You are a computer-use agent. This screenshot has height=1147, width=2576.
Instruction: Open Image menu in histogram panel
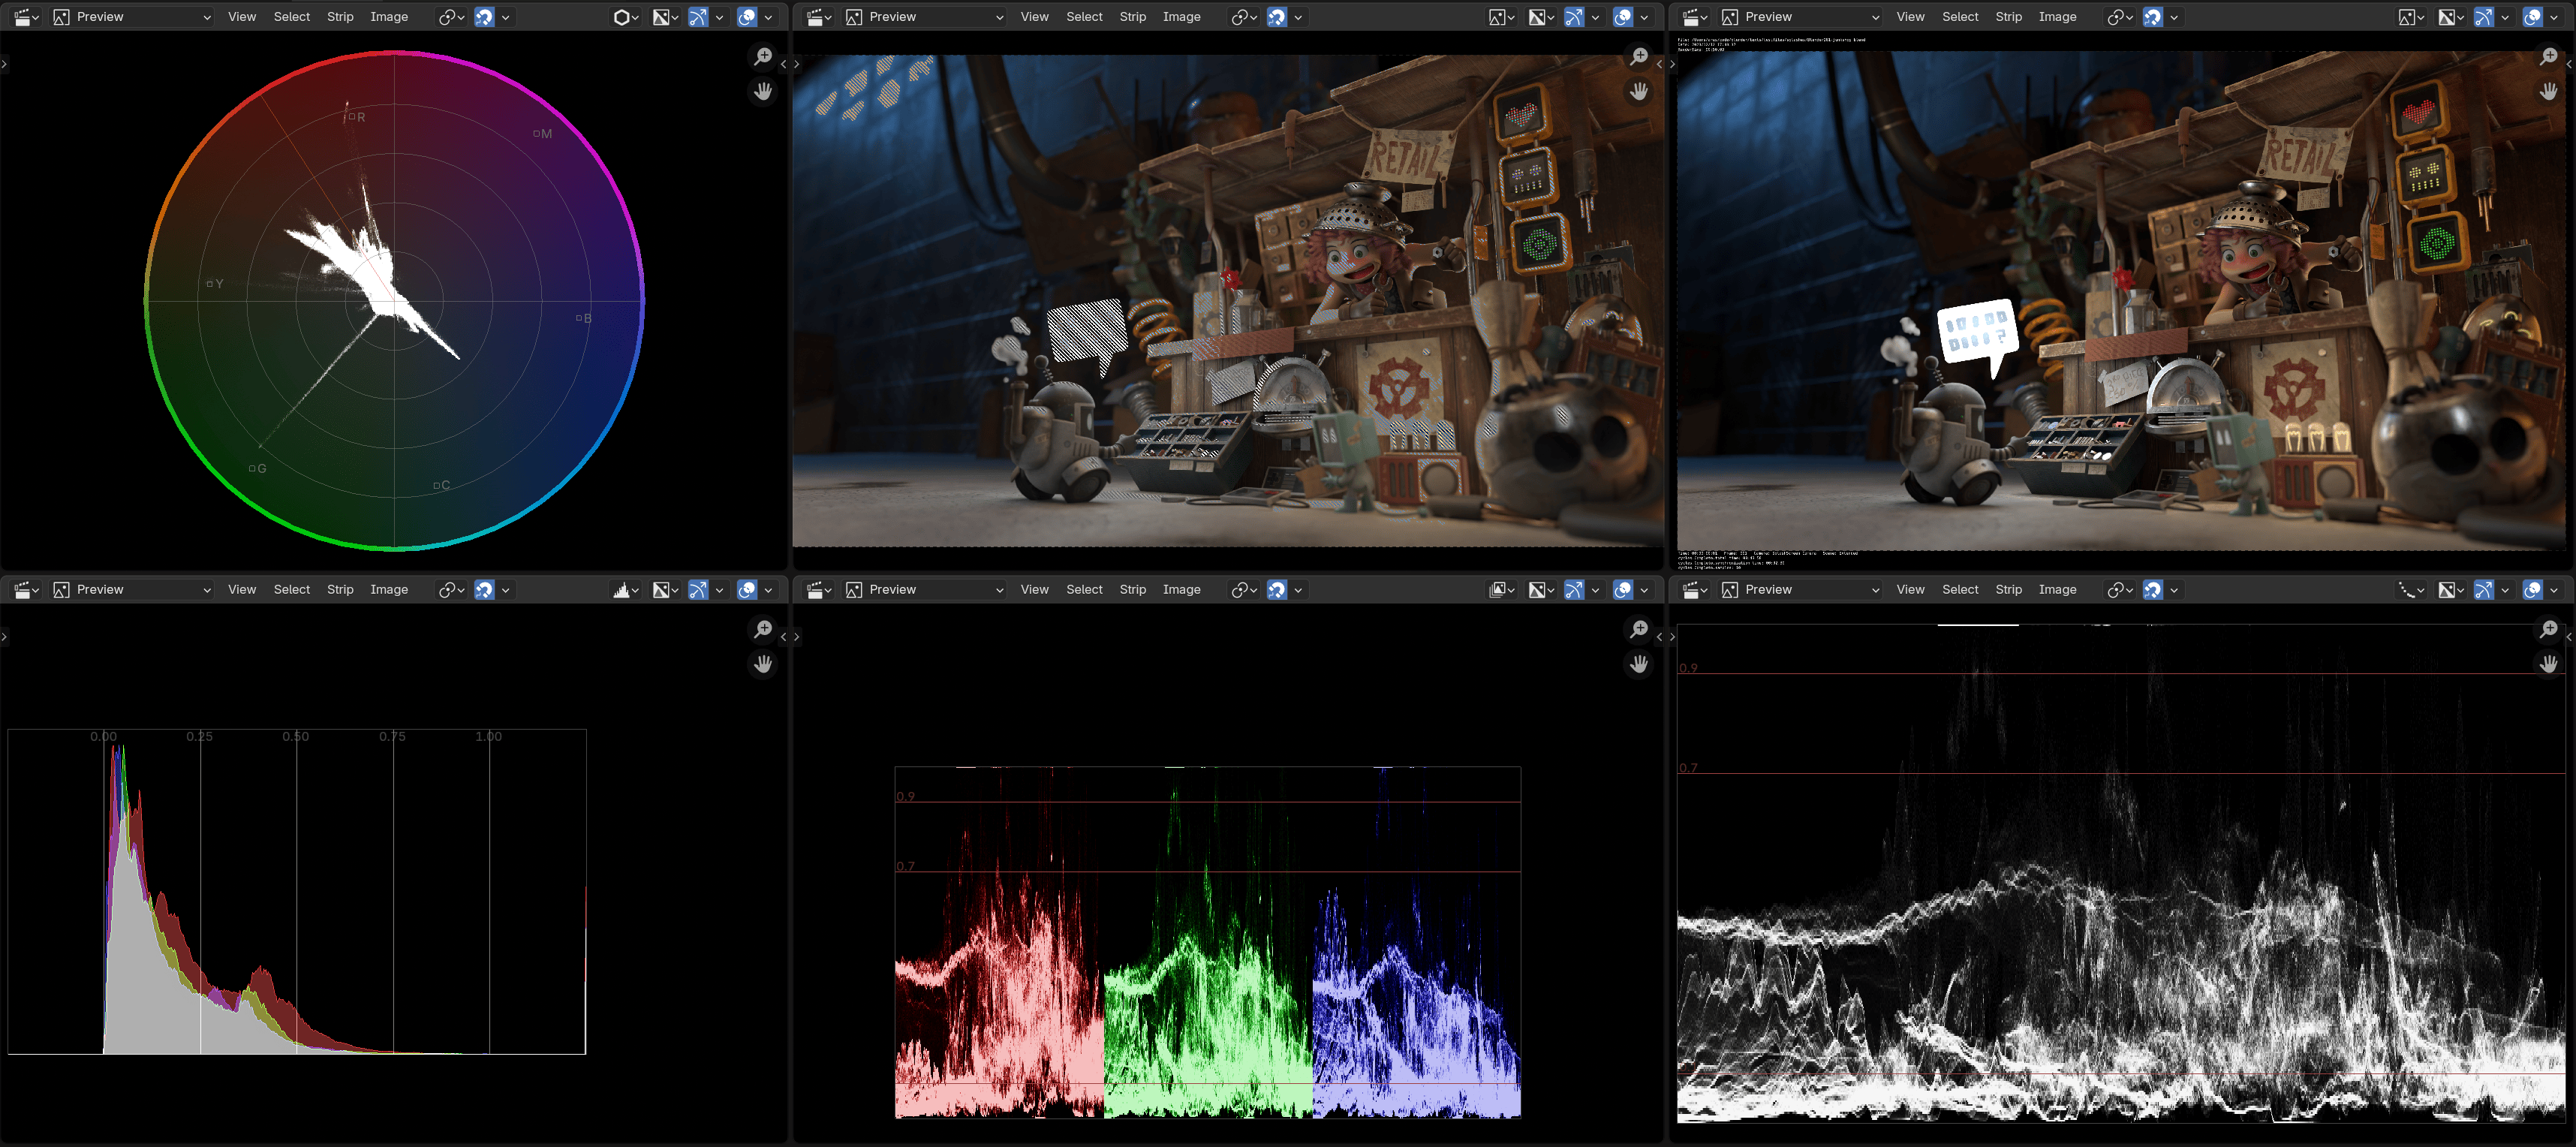[x=389, y=590]
